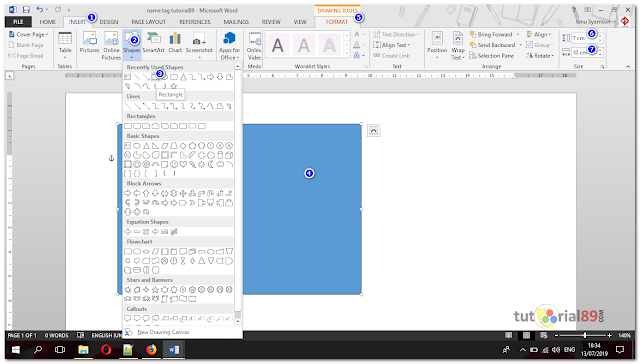
Task: Undo the last action
Action: [39, 9]
